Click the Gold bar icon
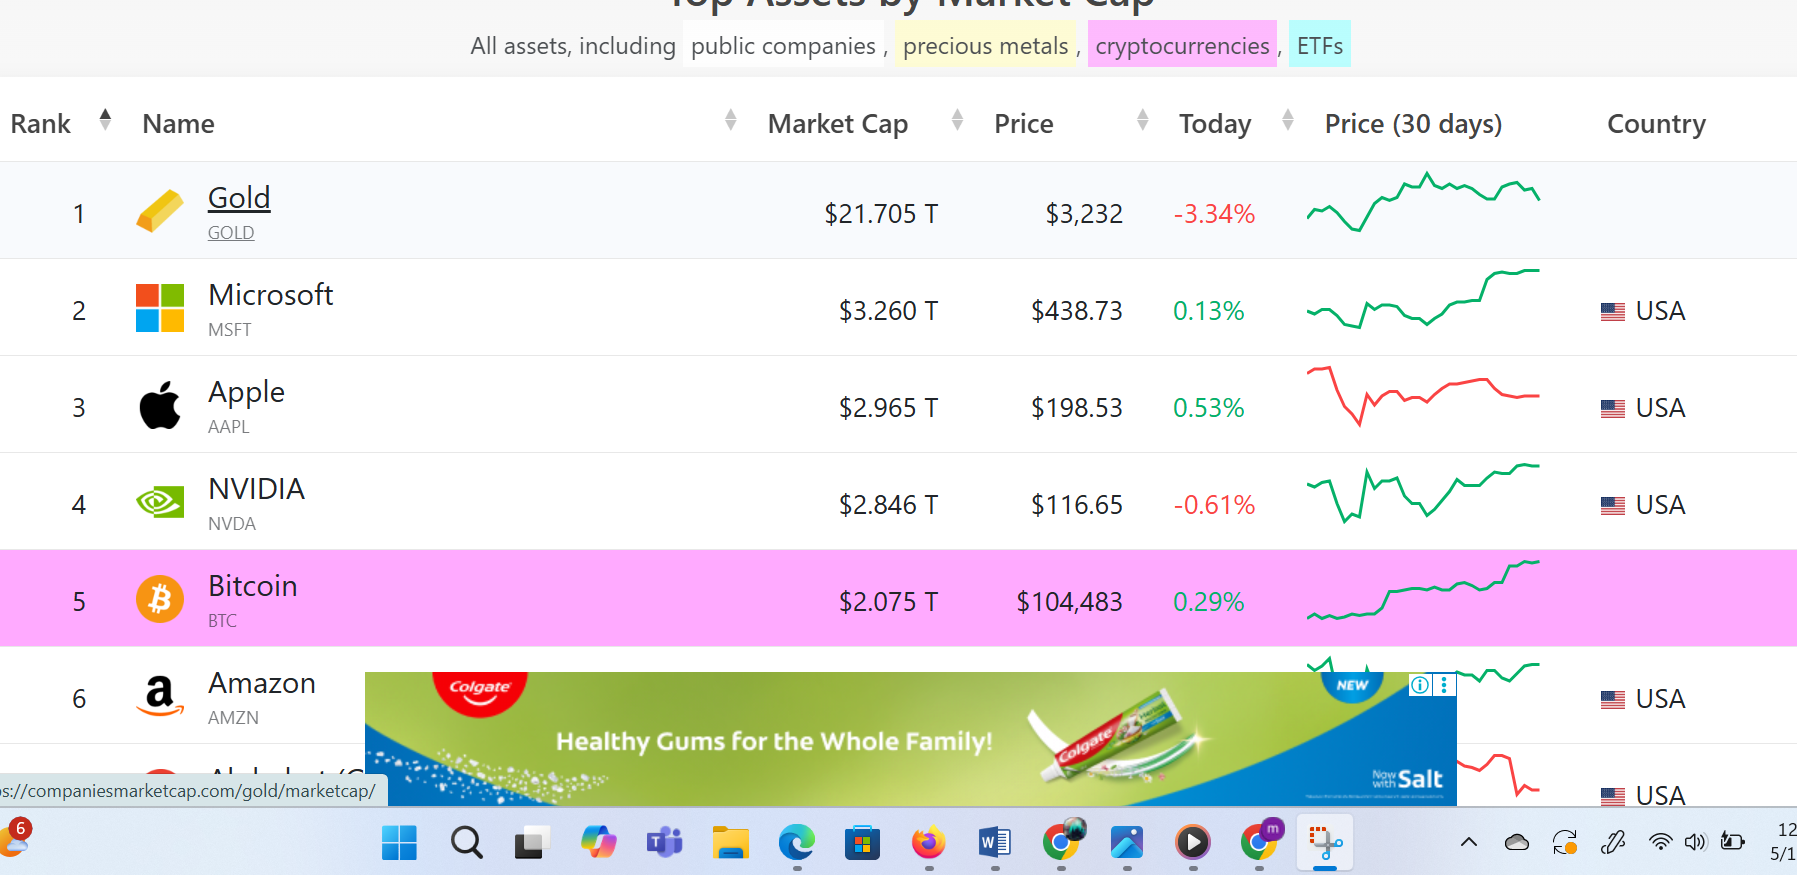The height and width of the screenshot is (875, 1797). tap(160, 211)
